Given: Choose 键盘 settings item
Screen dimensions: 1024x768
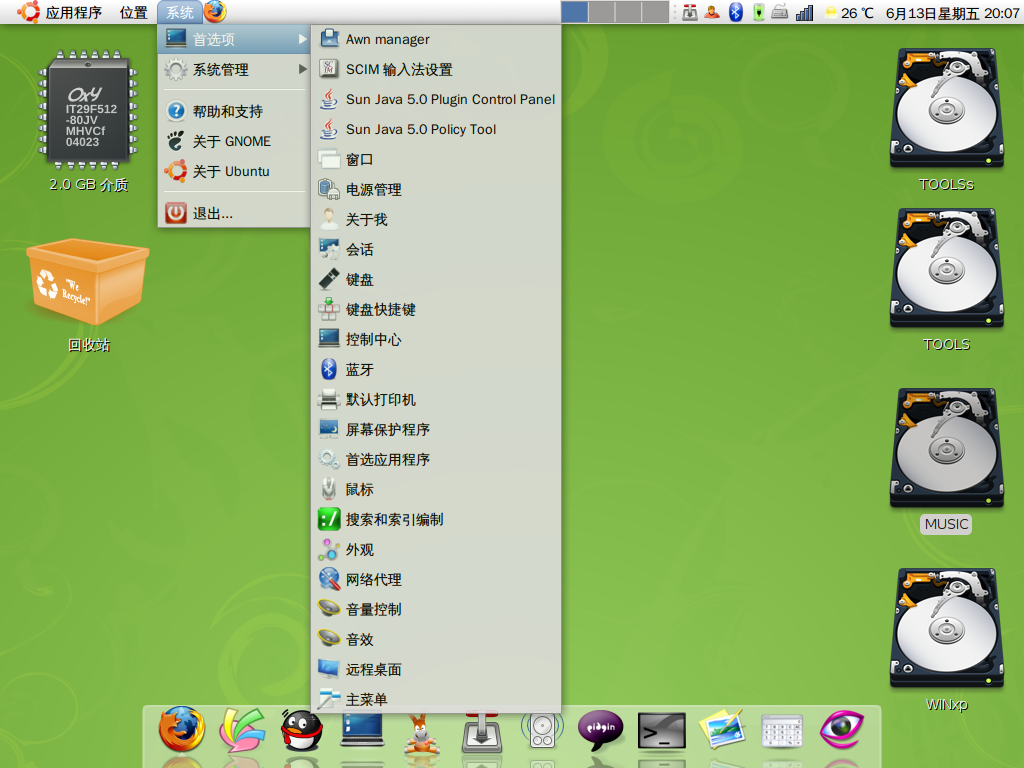Looking at the screenshot, I should pos(436,280).
